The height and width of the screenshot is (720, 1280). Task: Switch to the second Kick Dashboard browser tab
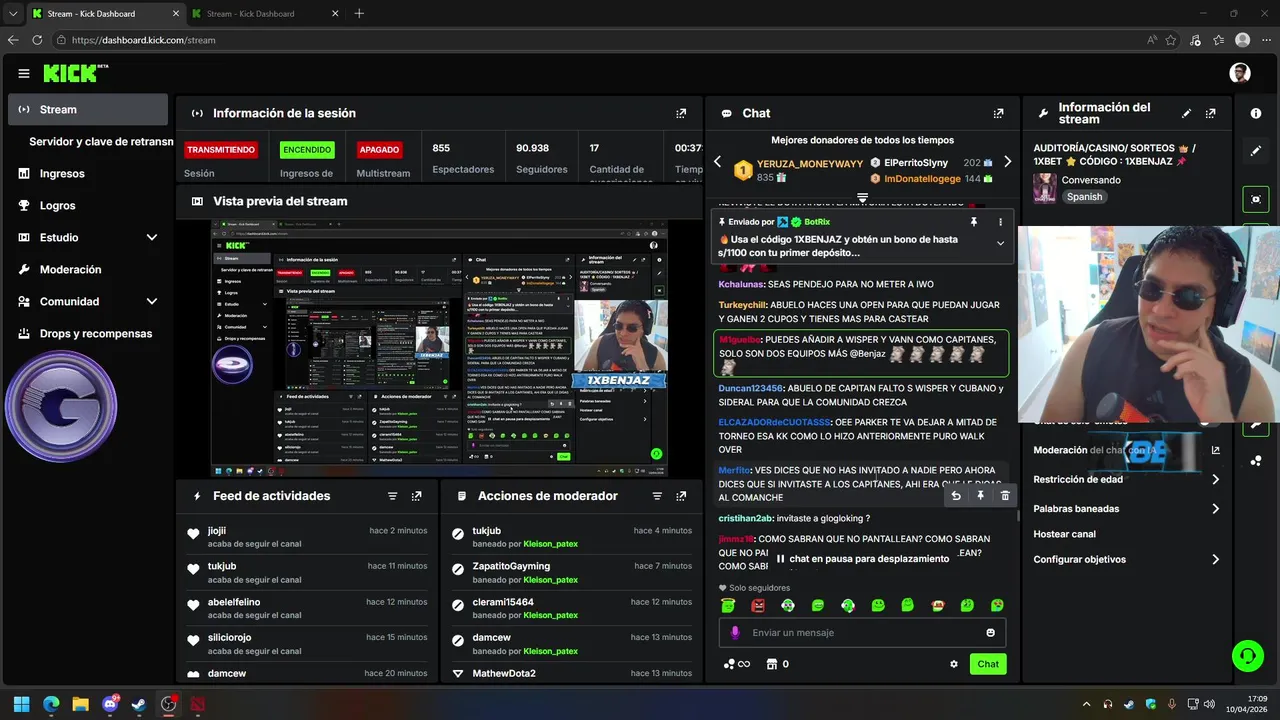(x=264, y=13)
